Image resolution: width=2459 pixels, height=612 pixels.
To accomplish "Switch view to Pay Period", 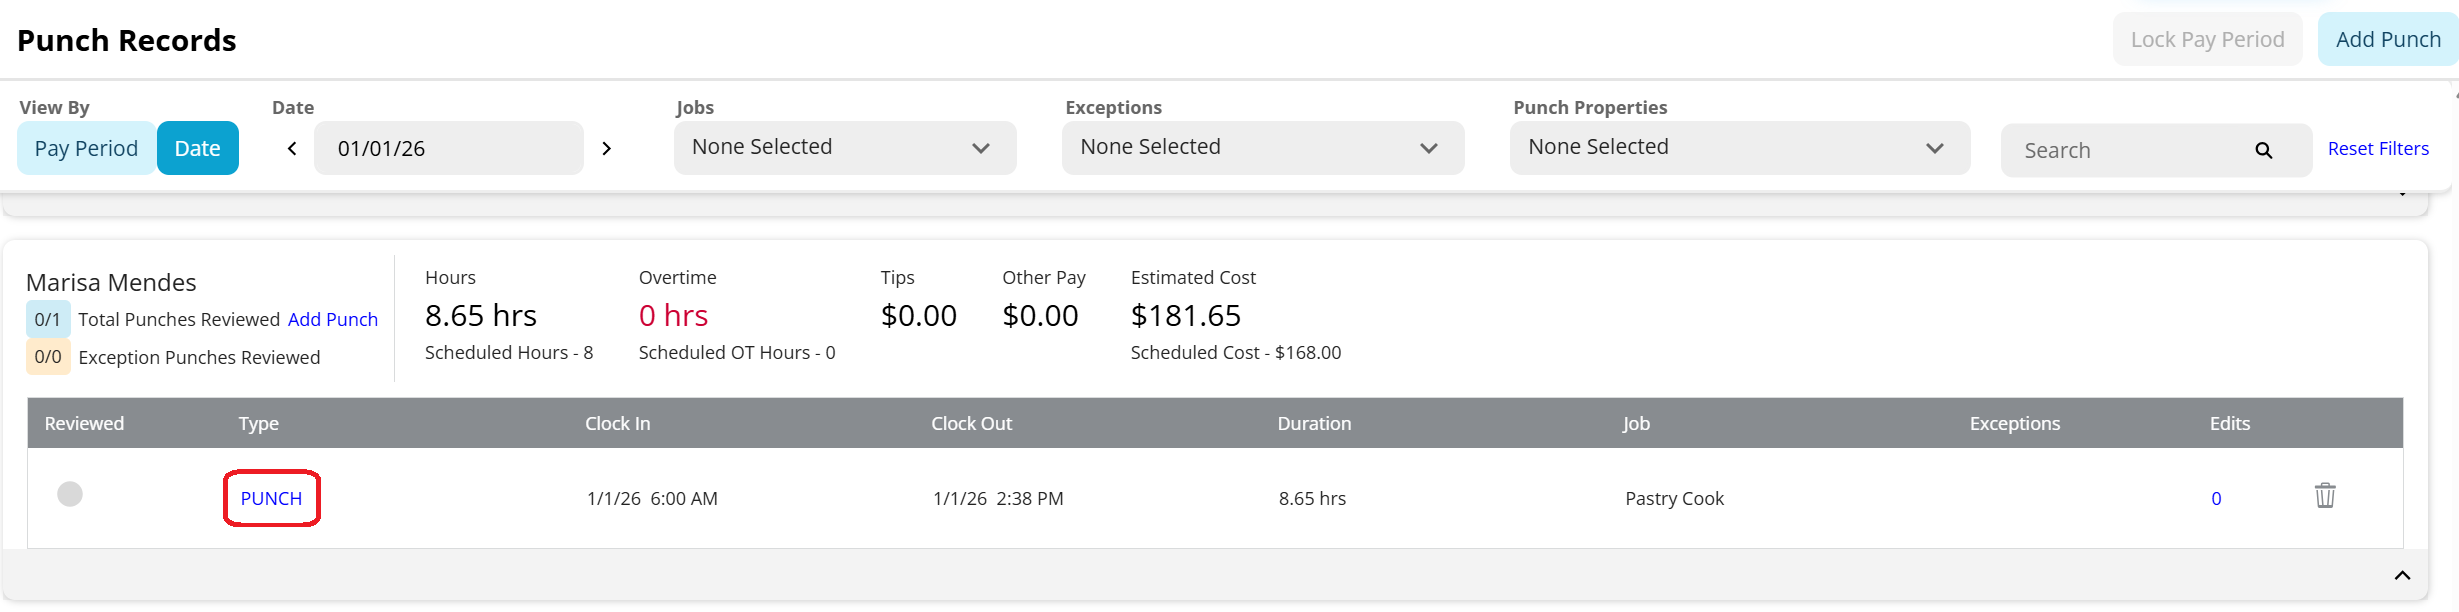I will pos(86,149).
